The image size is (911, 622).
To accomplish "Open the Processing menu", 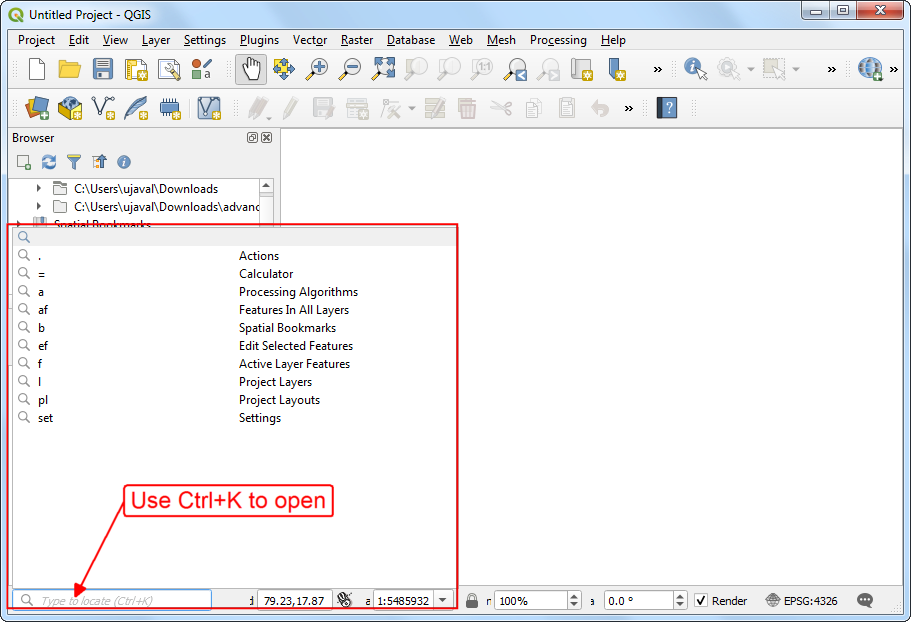I will point(558,40).
